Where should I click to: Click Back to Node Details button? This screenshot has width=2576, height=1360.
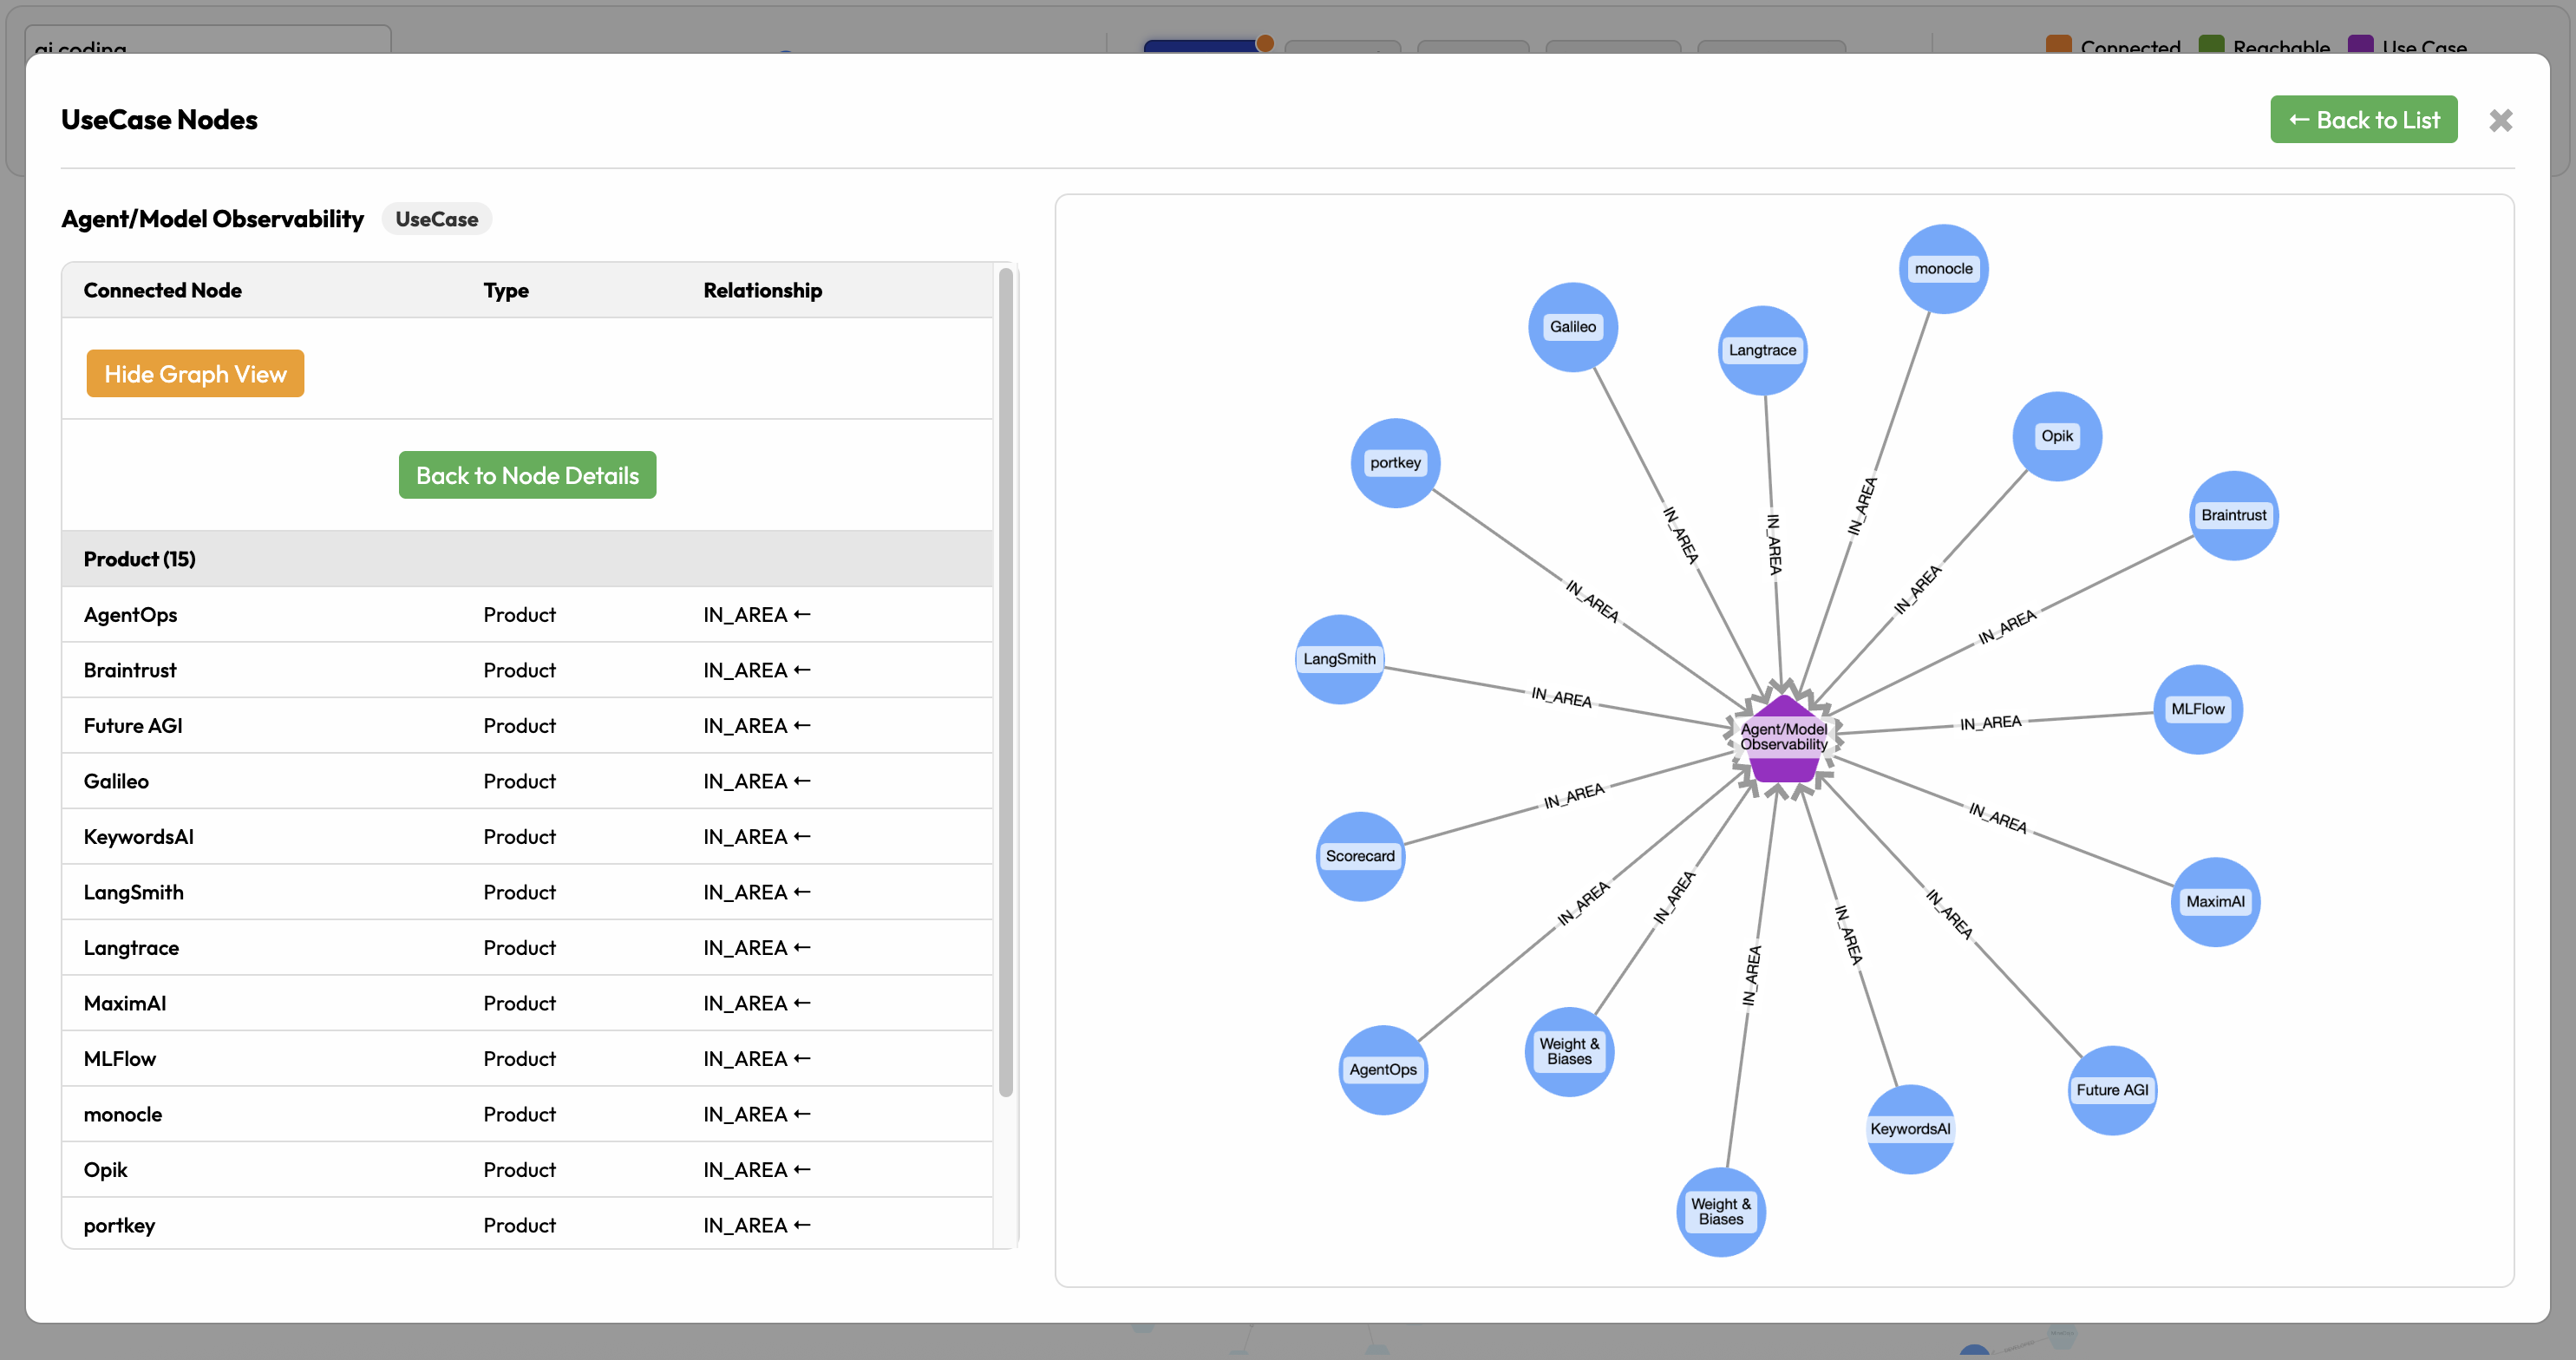pos(527,475)
